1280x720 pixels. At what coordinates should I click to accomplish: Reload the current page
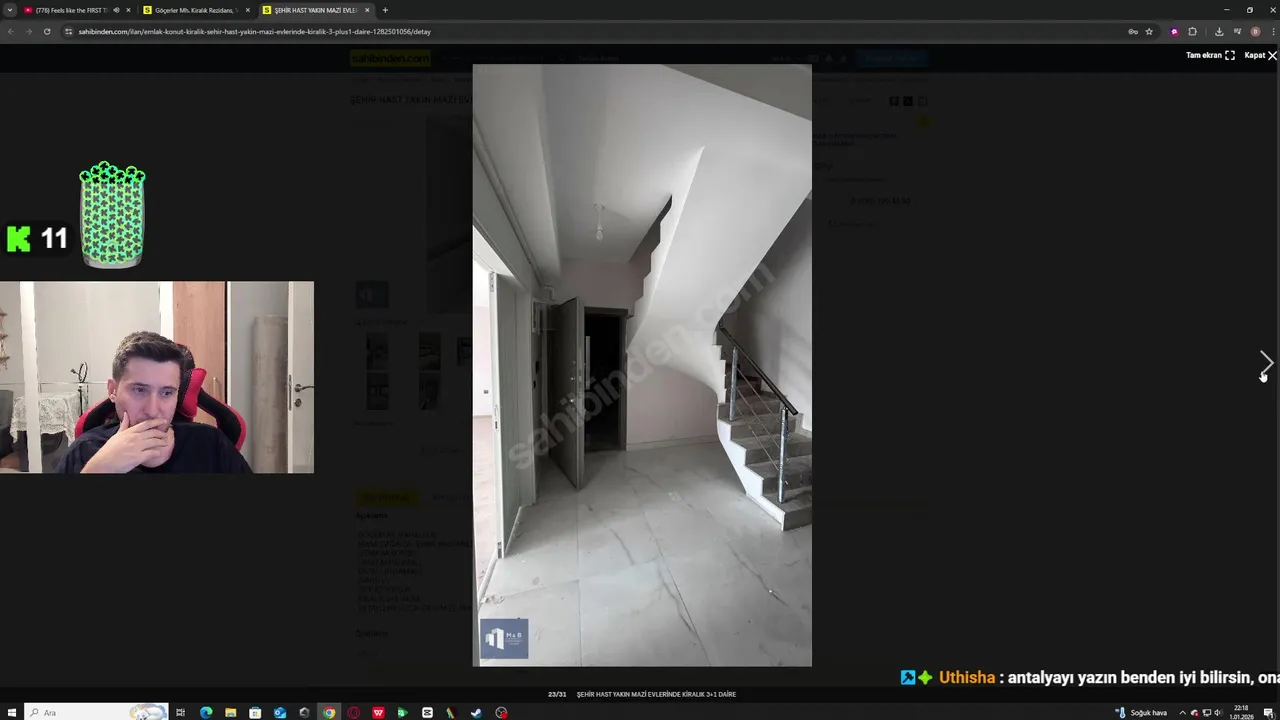tap(48, 31)
